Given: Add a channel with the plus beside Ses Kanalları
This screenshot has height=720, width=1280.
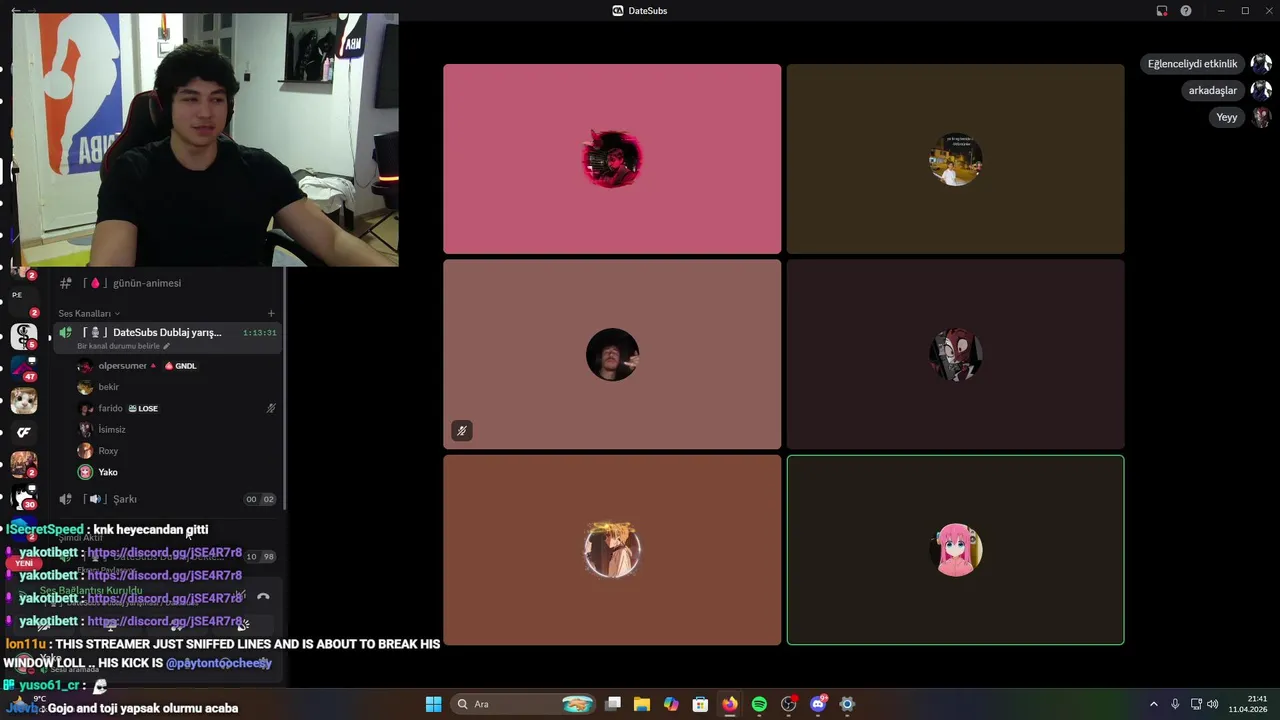Looking at the screenshot, I should (271, 313).
